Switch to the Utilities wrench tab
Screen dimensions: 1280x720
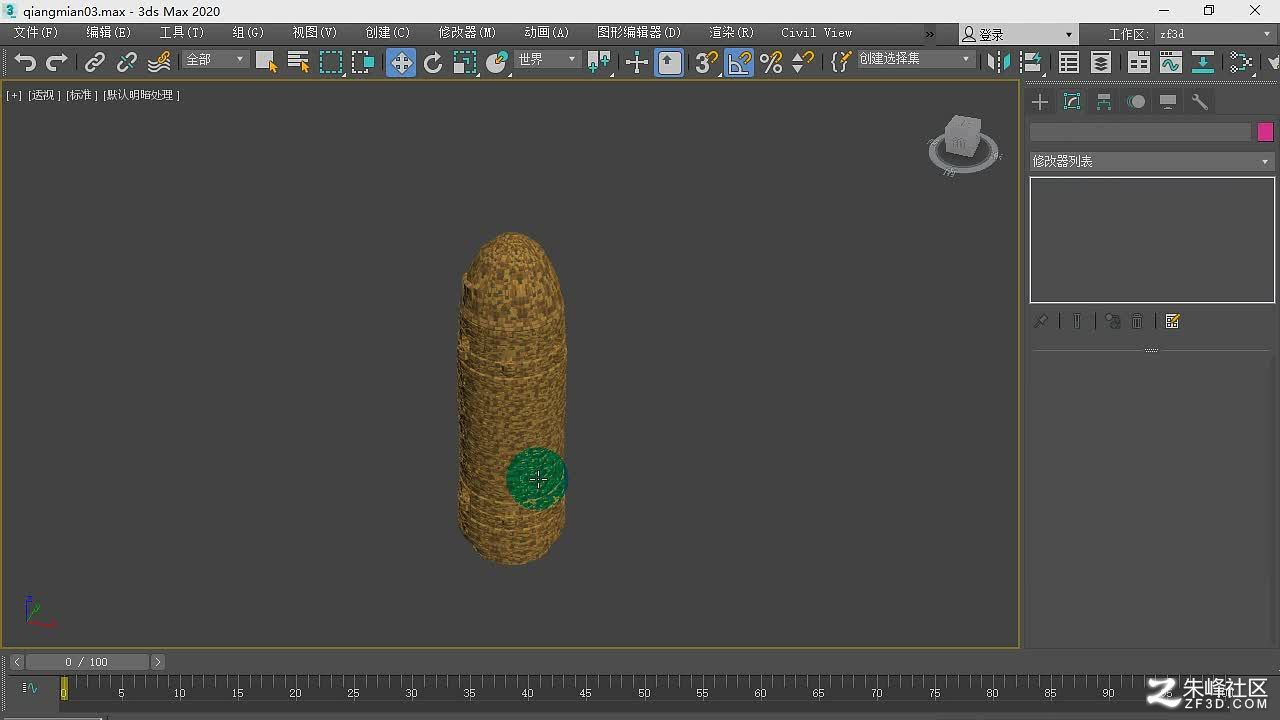point(1200,102)
